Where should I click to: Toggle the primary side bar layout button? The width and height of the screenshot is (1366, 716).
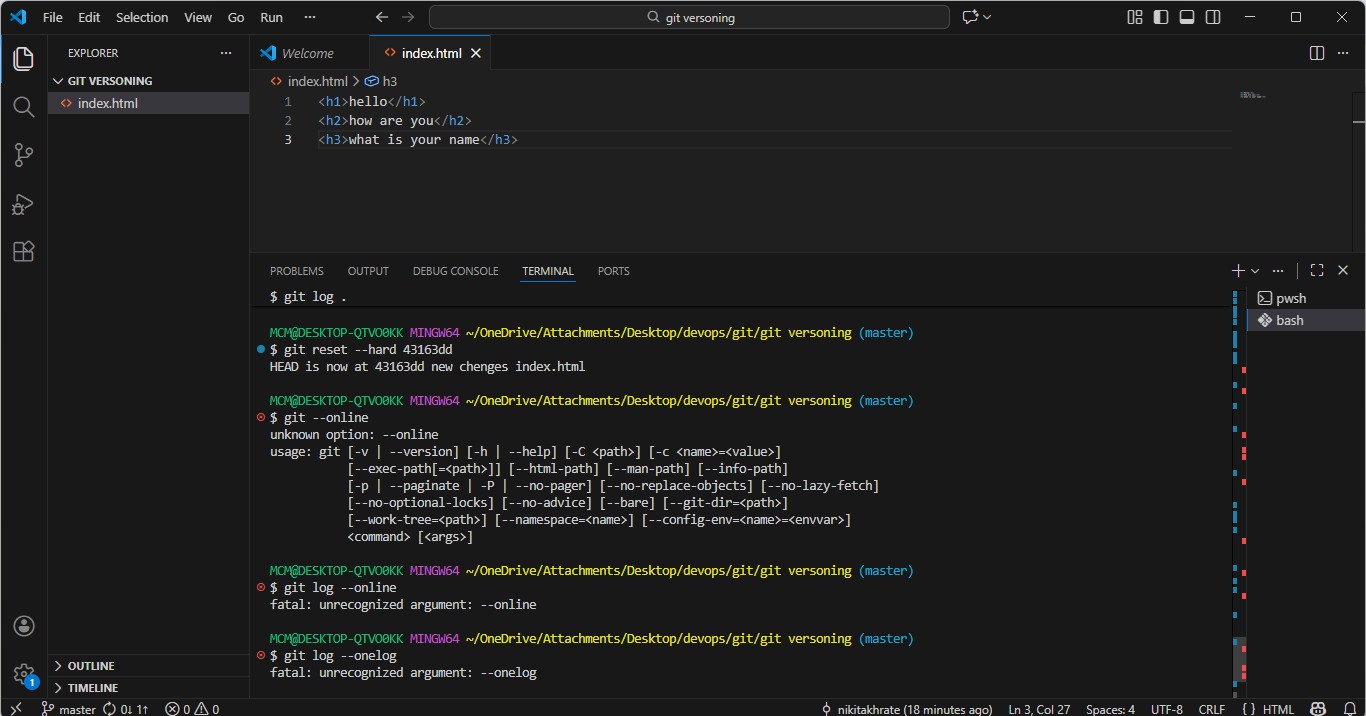tap(1161, 17)
